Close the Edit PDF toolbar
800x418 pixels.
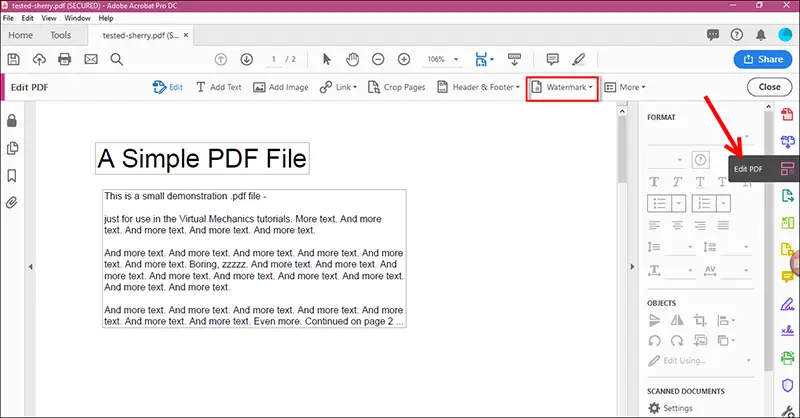click(769, 87)
